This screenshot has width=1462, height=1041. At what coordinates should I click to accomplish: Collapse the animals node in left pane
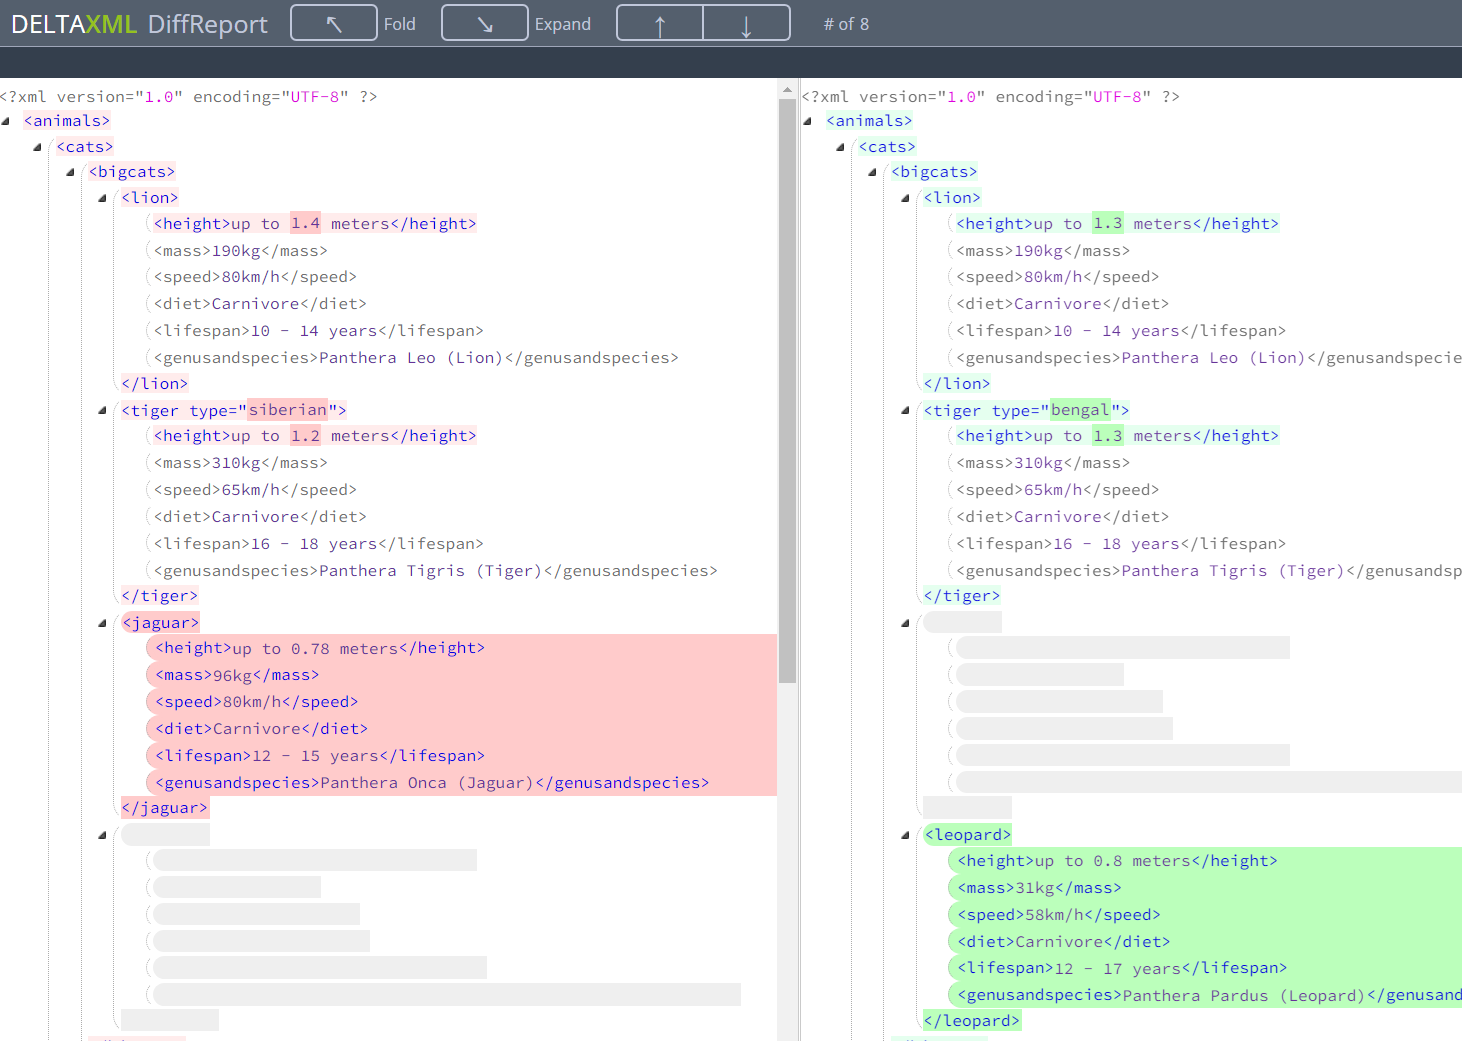6,121
